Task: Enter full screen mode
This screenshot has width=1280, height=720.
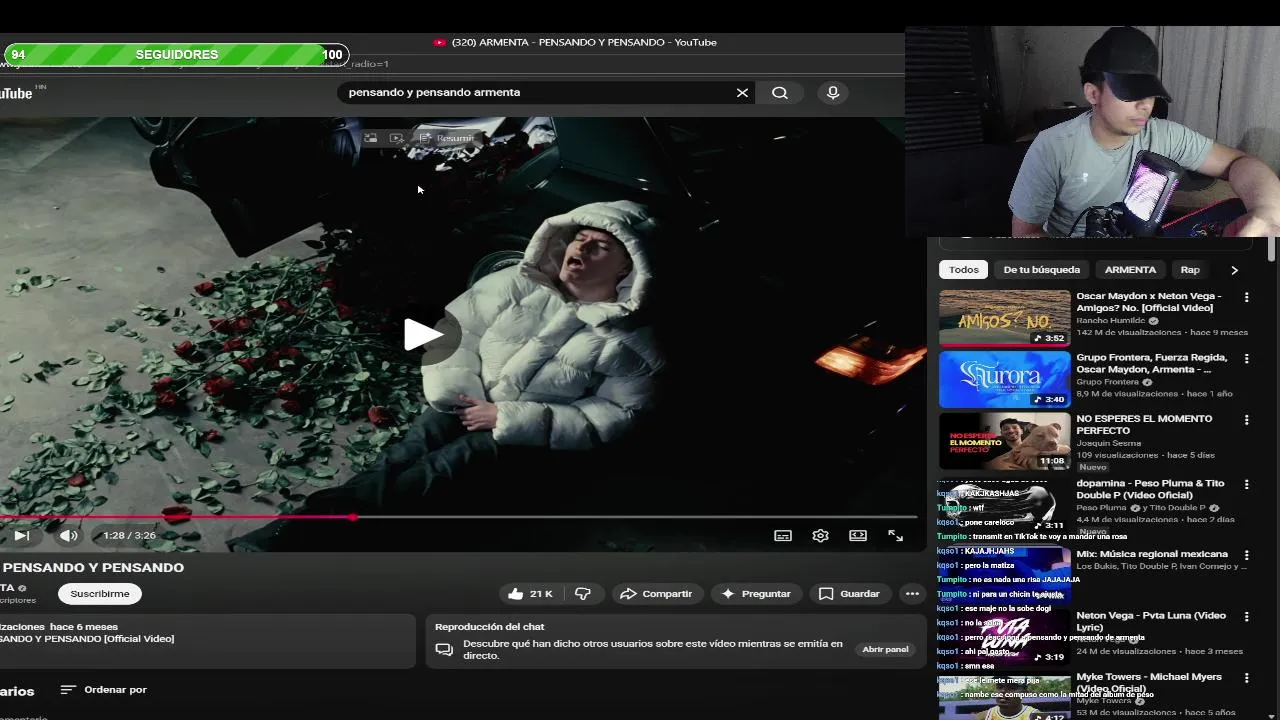Action: tap(896, 535)
